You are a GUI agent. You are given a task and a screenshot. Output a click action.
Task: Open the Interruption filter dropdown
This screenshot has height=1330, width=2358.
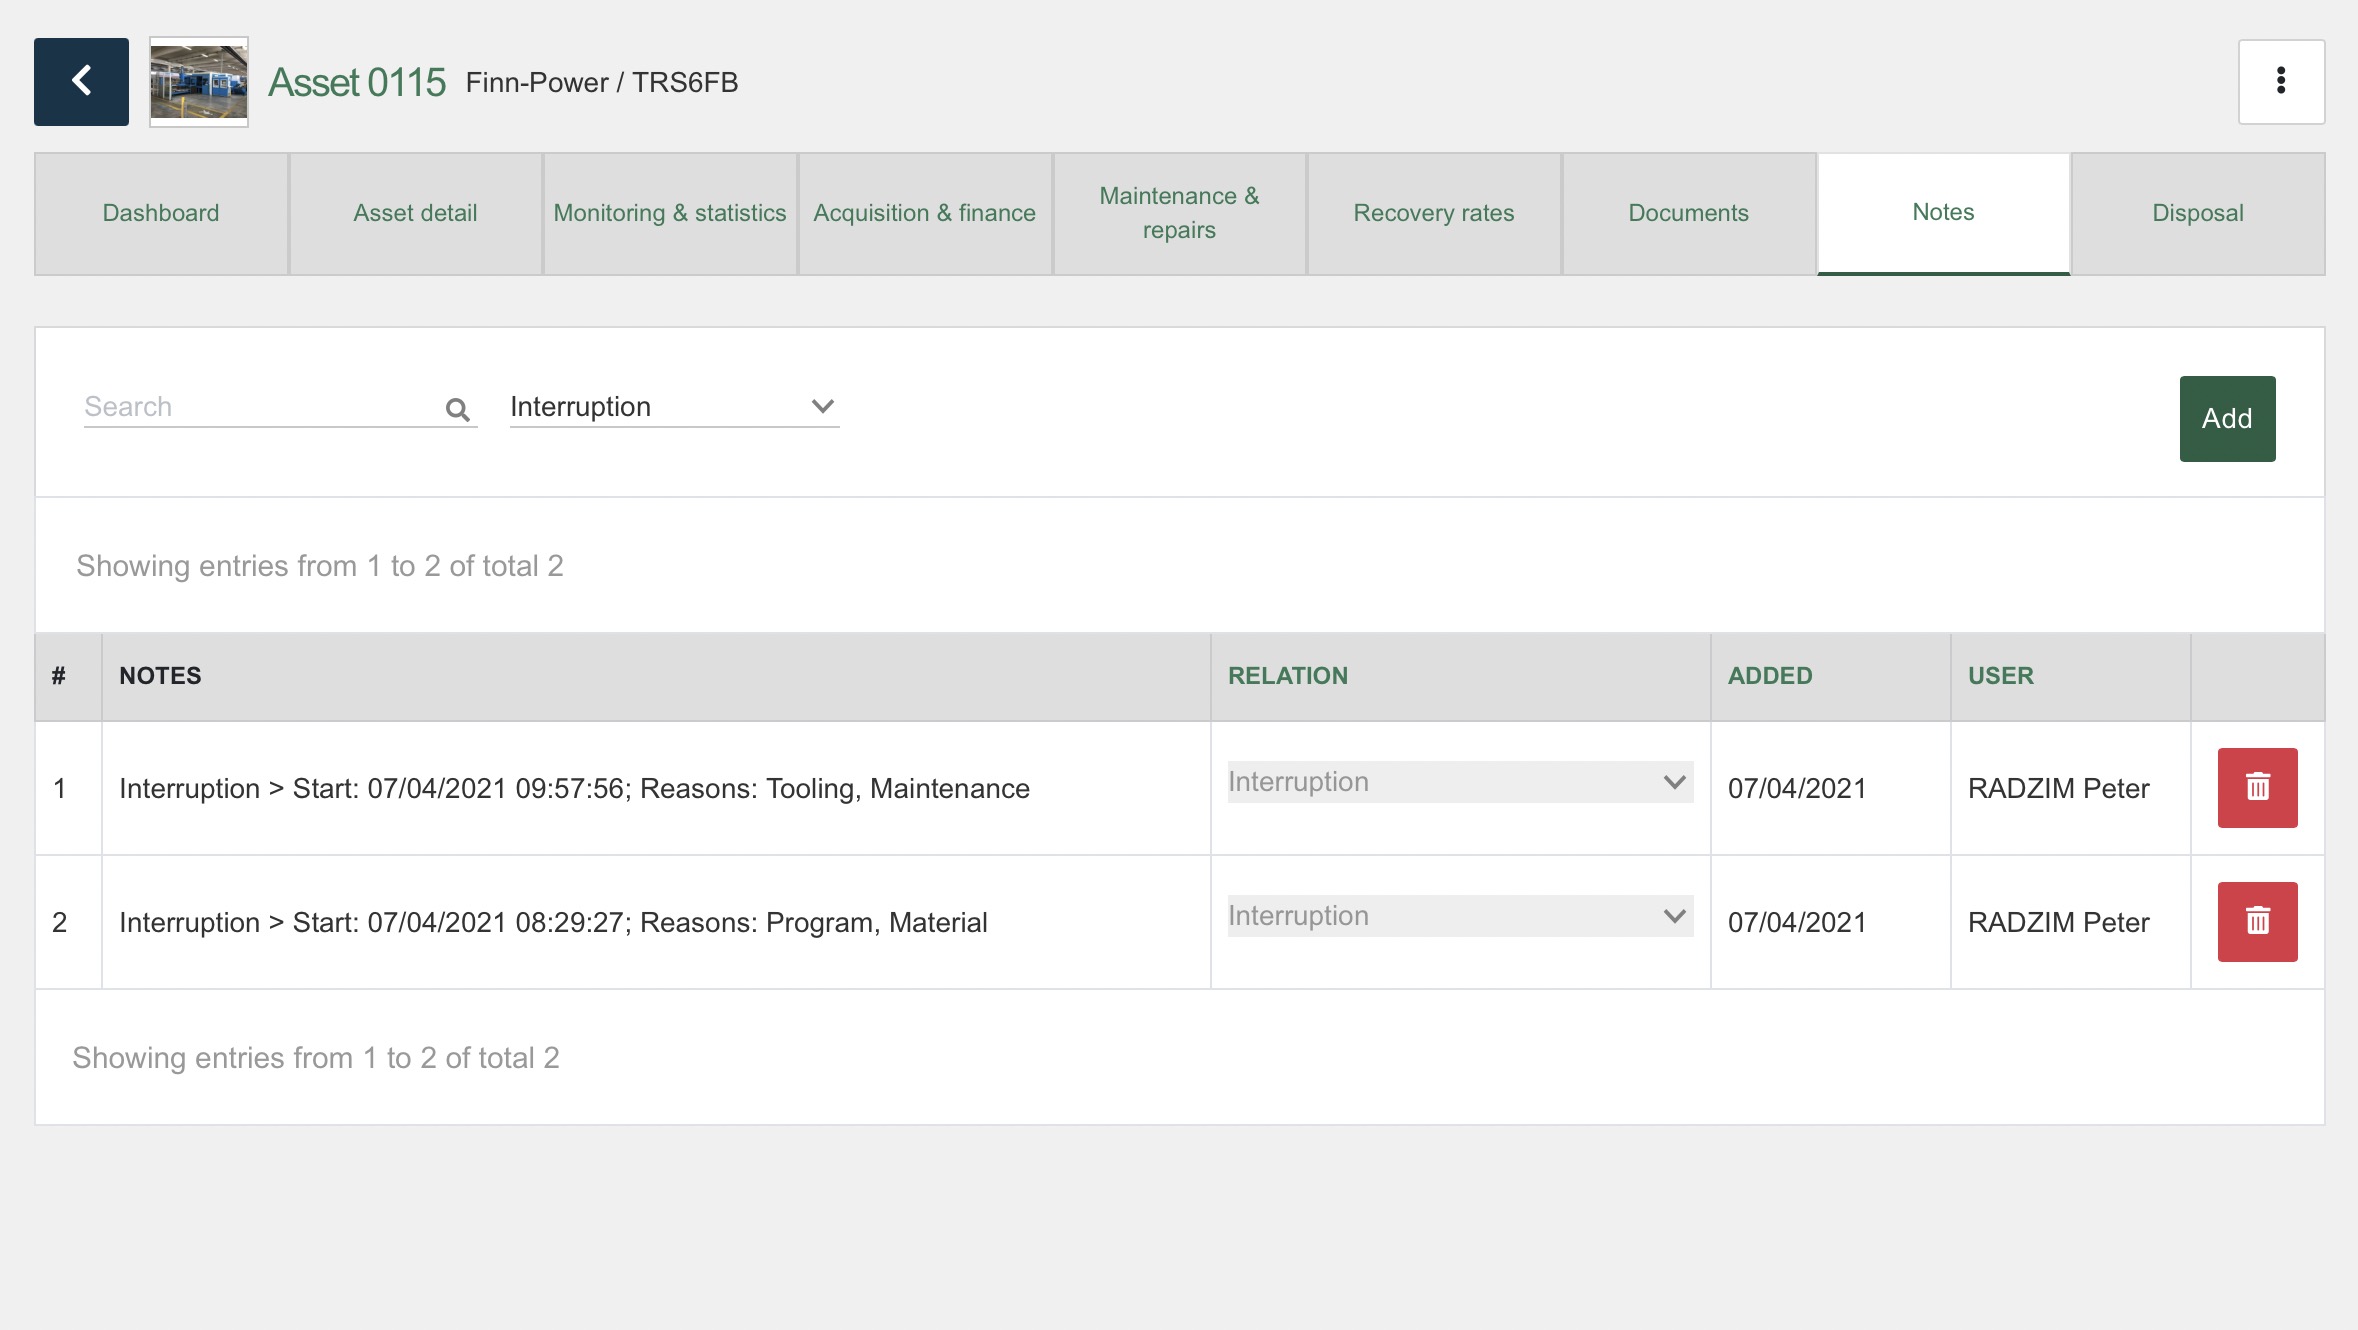tap(672, 406)
